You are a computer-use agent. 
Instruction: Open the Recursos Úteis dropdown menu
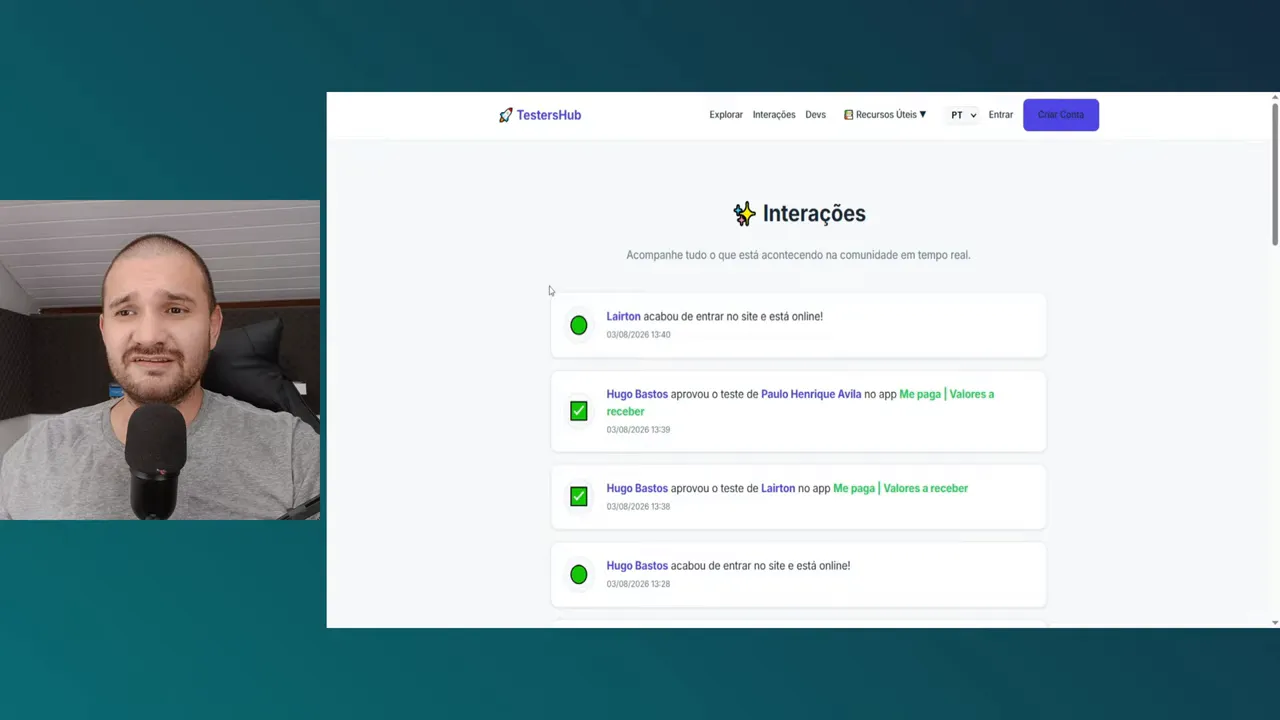885,115
